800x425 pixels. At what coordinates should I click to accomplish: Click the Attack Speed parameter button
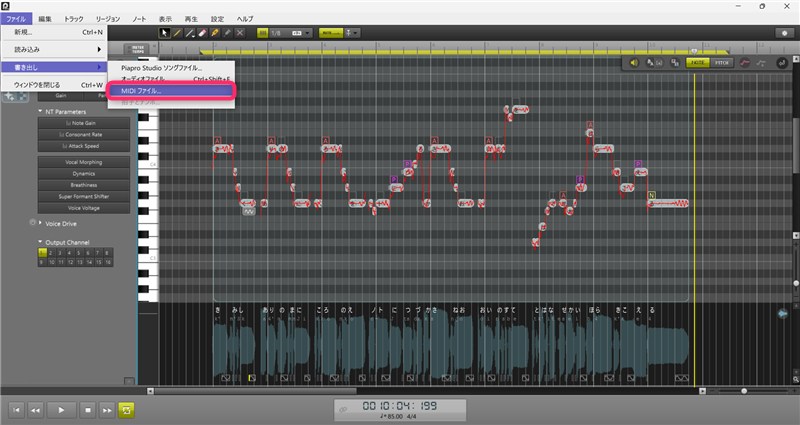pos(84,146)
